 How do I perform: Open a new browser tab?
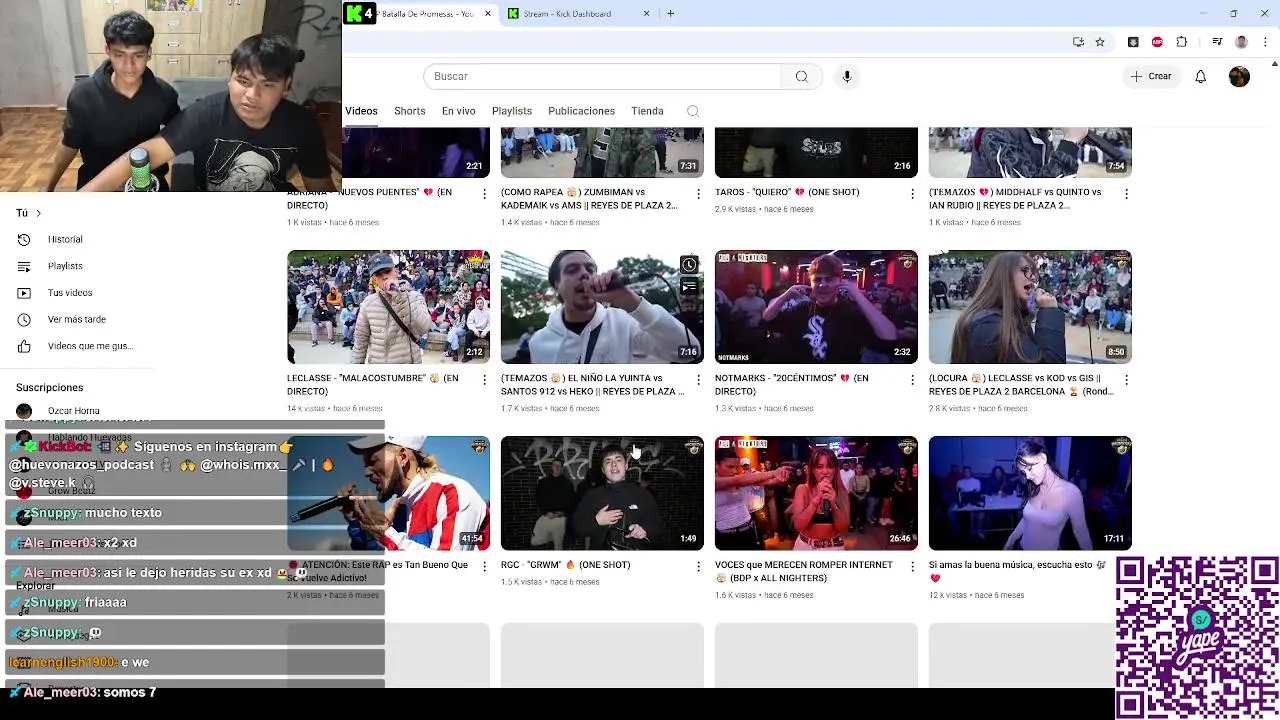[670, 14]
